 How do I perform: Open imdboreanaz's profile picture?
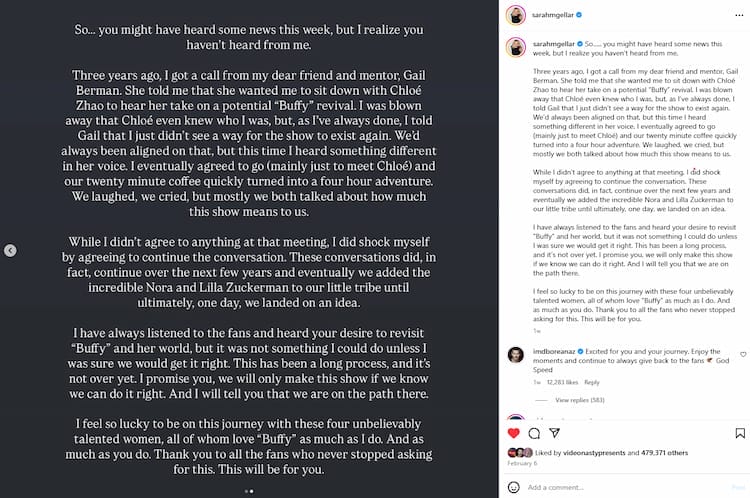click(x=515, y=356)
